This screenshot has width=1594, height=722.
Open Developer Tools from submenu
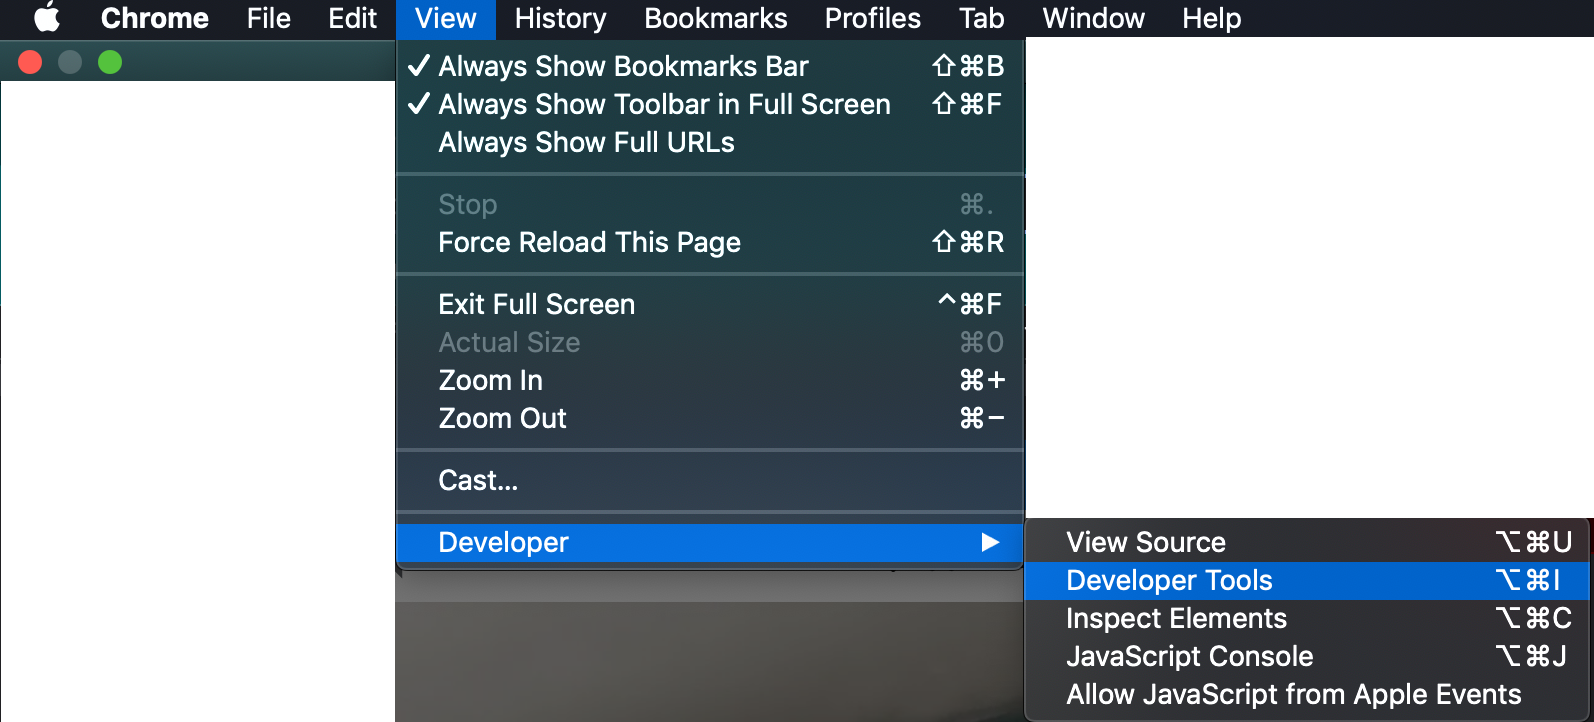(x=1308, y=580)
